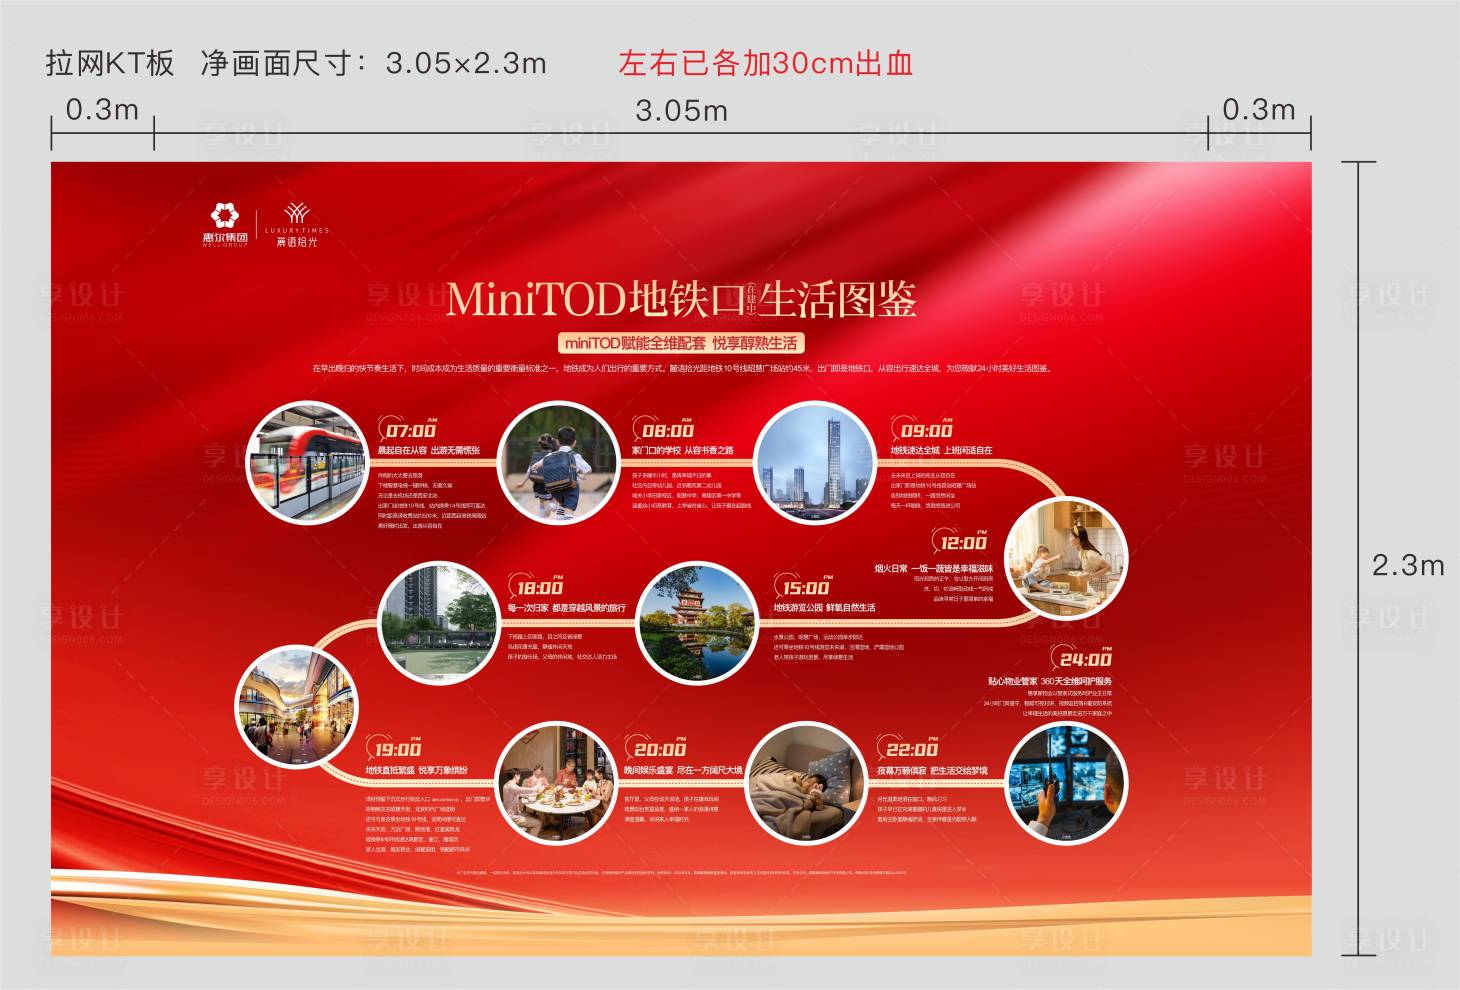The height and width of the screenshot is (990, 1460).
Task: Click the 12:00 PM clock label
Action: pos(961,542)
